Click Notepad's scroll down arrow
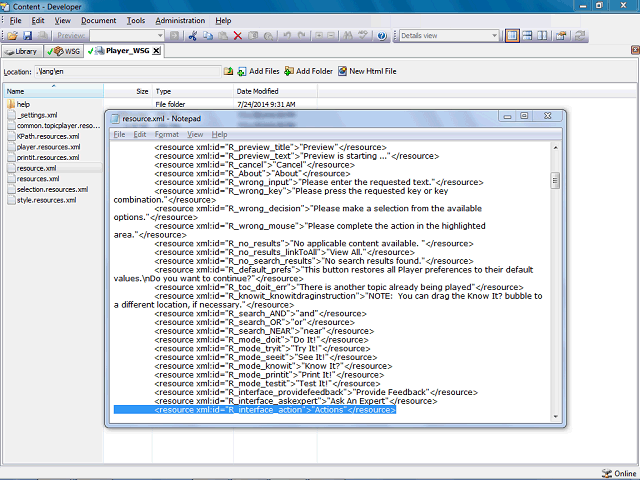The width and height of the screenshot is (640, 480). pyautogui.click(x=555, y=417)
